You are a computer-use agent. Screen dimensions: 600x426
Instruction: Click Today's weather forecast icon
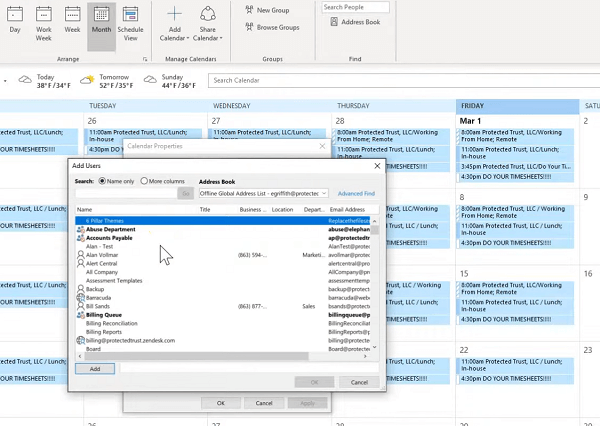pos(25,80)
